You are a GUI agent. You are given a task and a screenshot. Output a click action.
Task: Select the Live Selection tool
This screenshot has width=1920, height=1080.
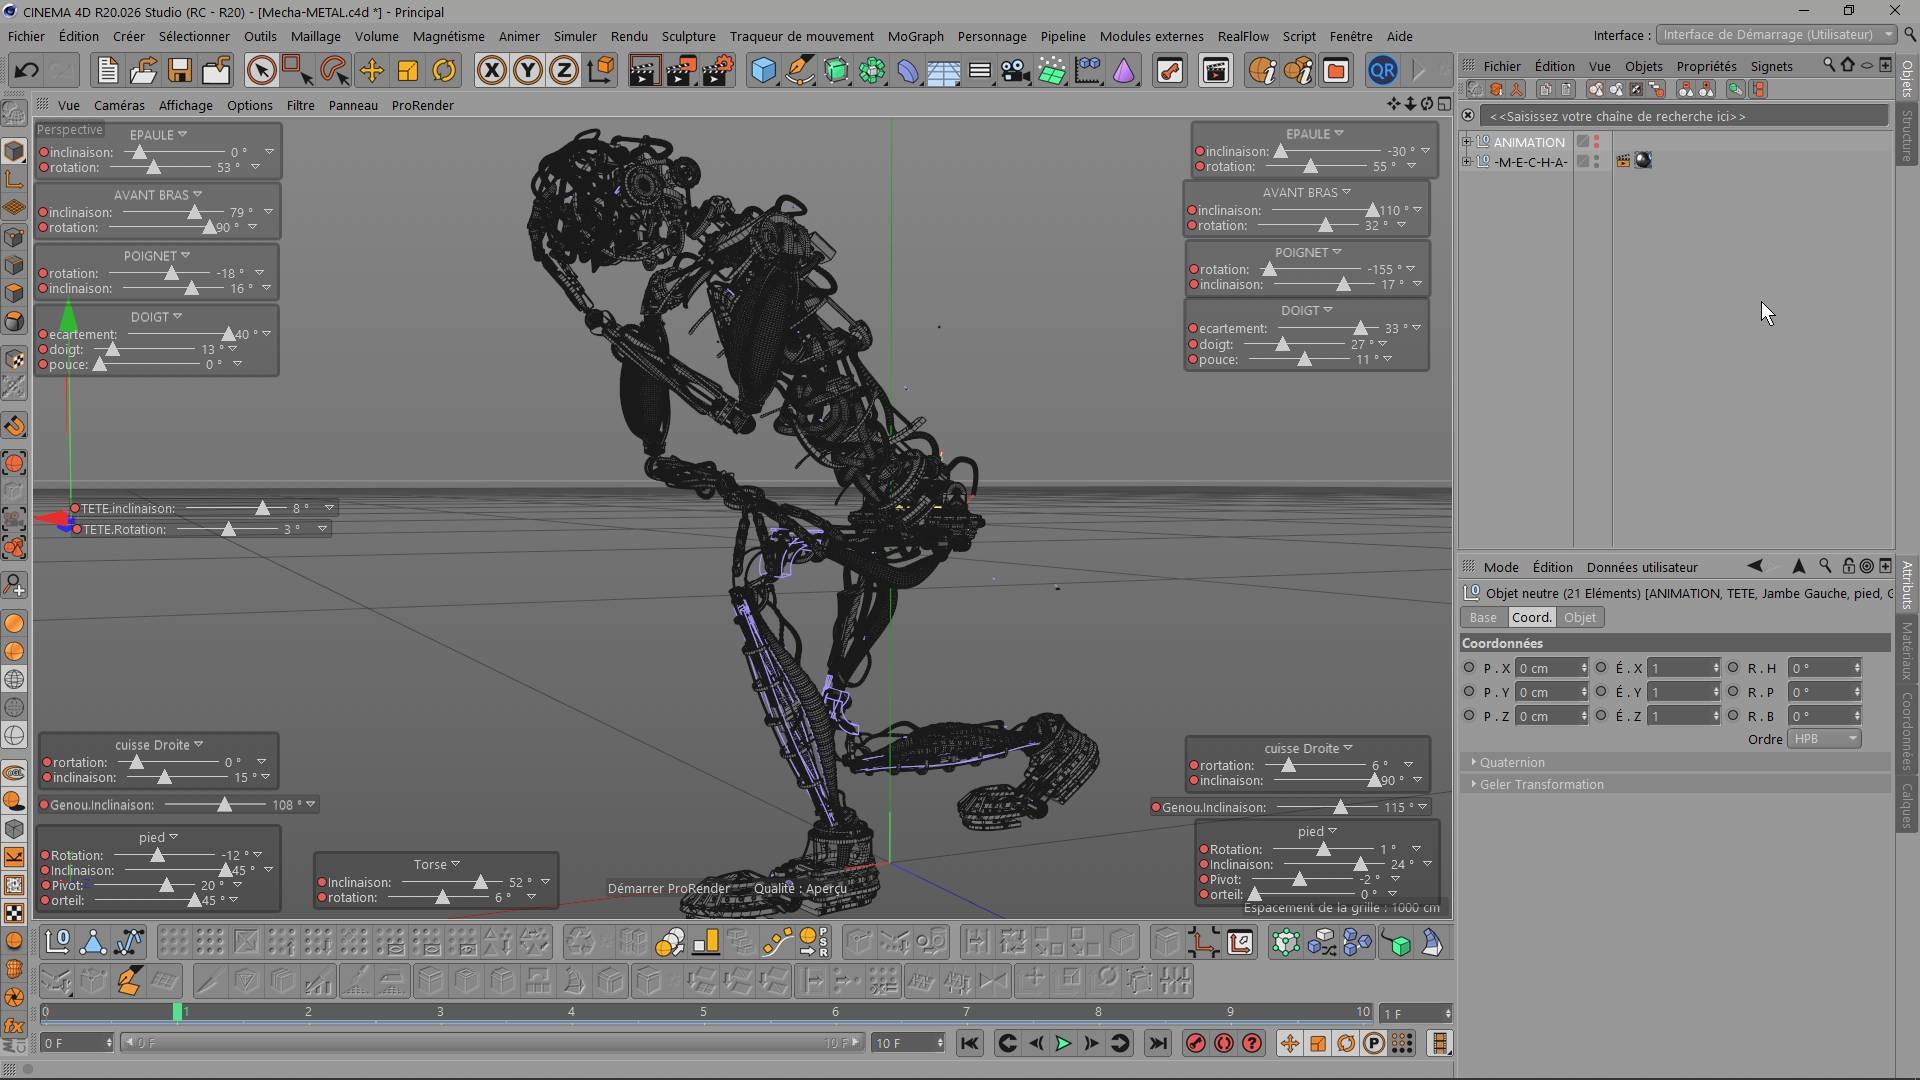(261, 71)
